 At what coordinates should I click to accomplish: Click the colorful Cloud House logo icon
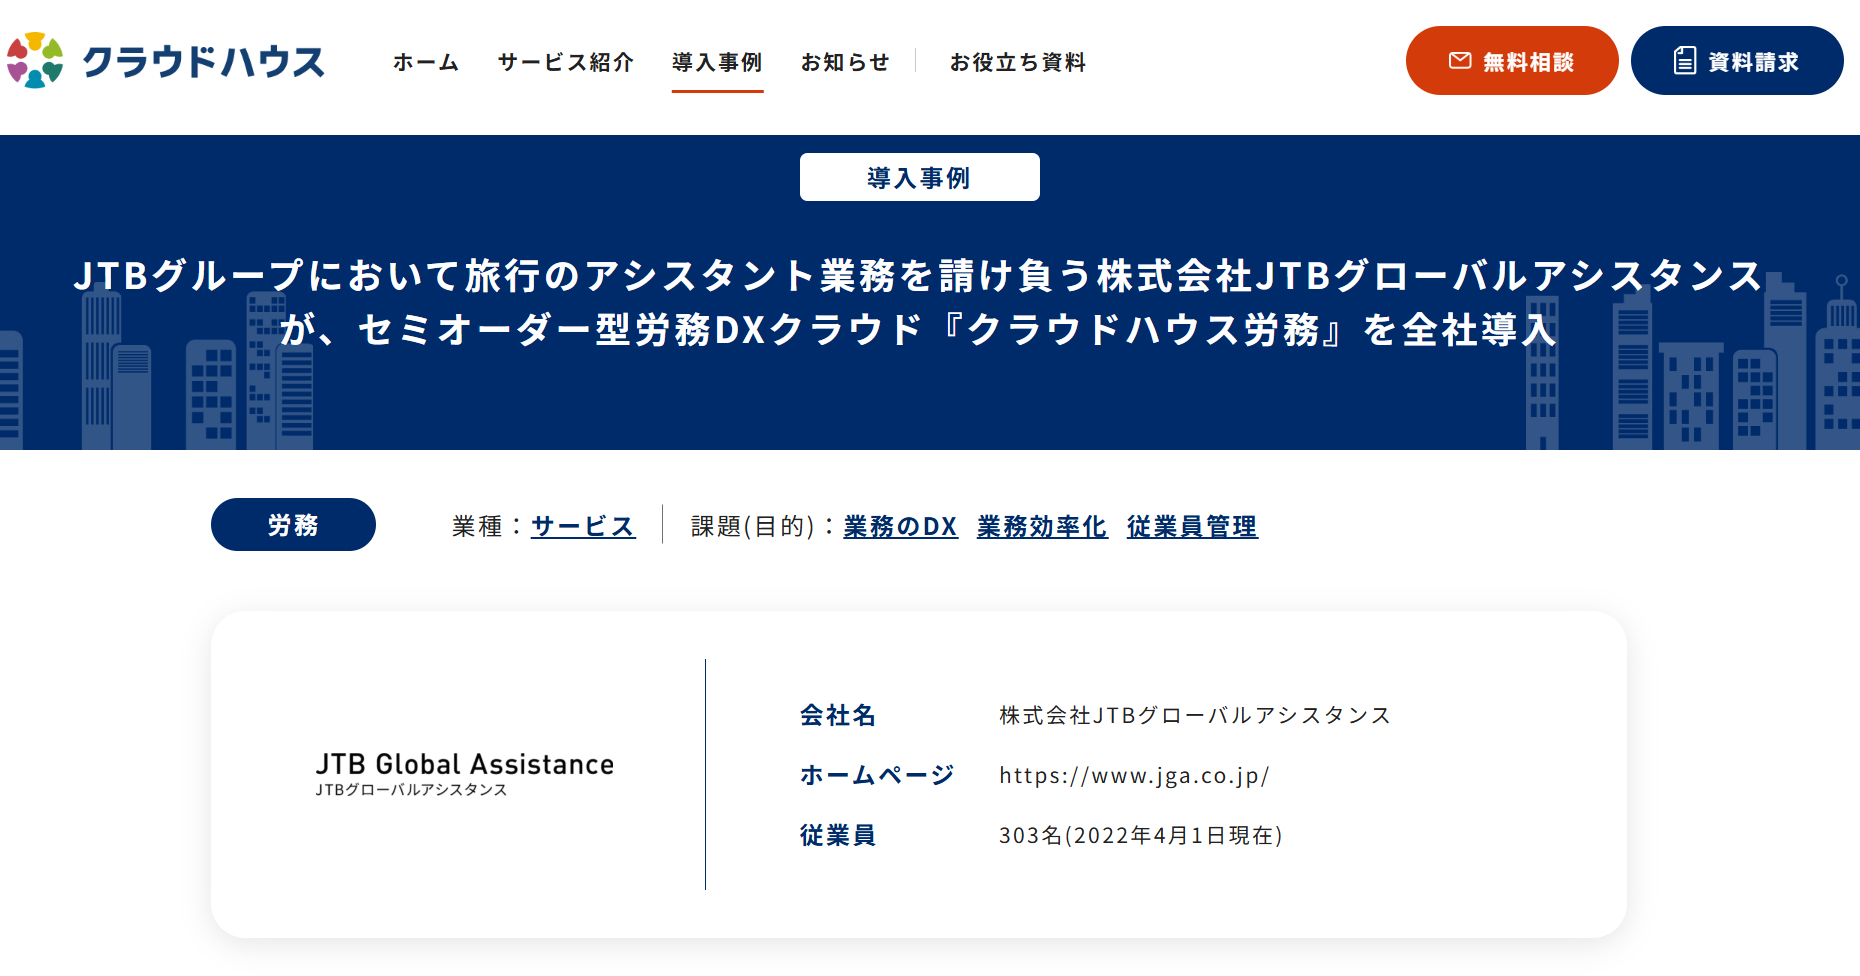point(35,61)
